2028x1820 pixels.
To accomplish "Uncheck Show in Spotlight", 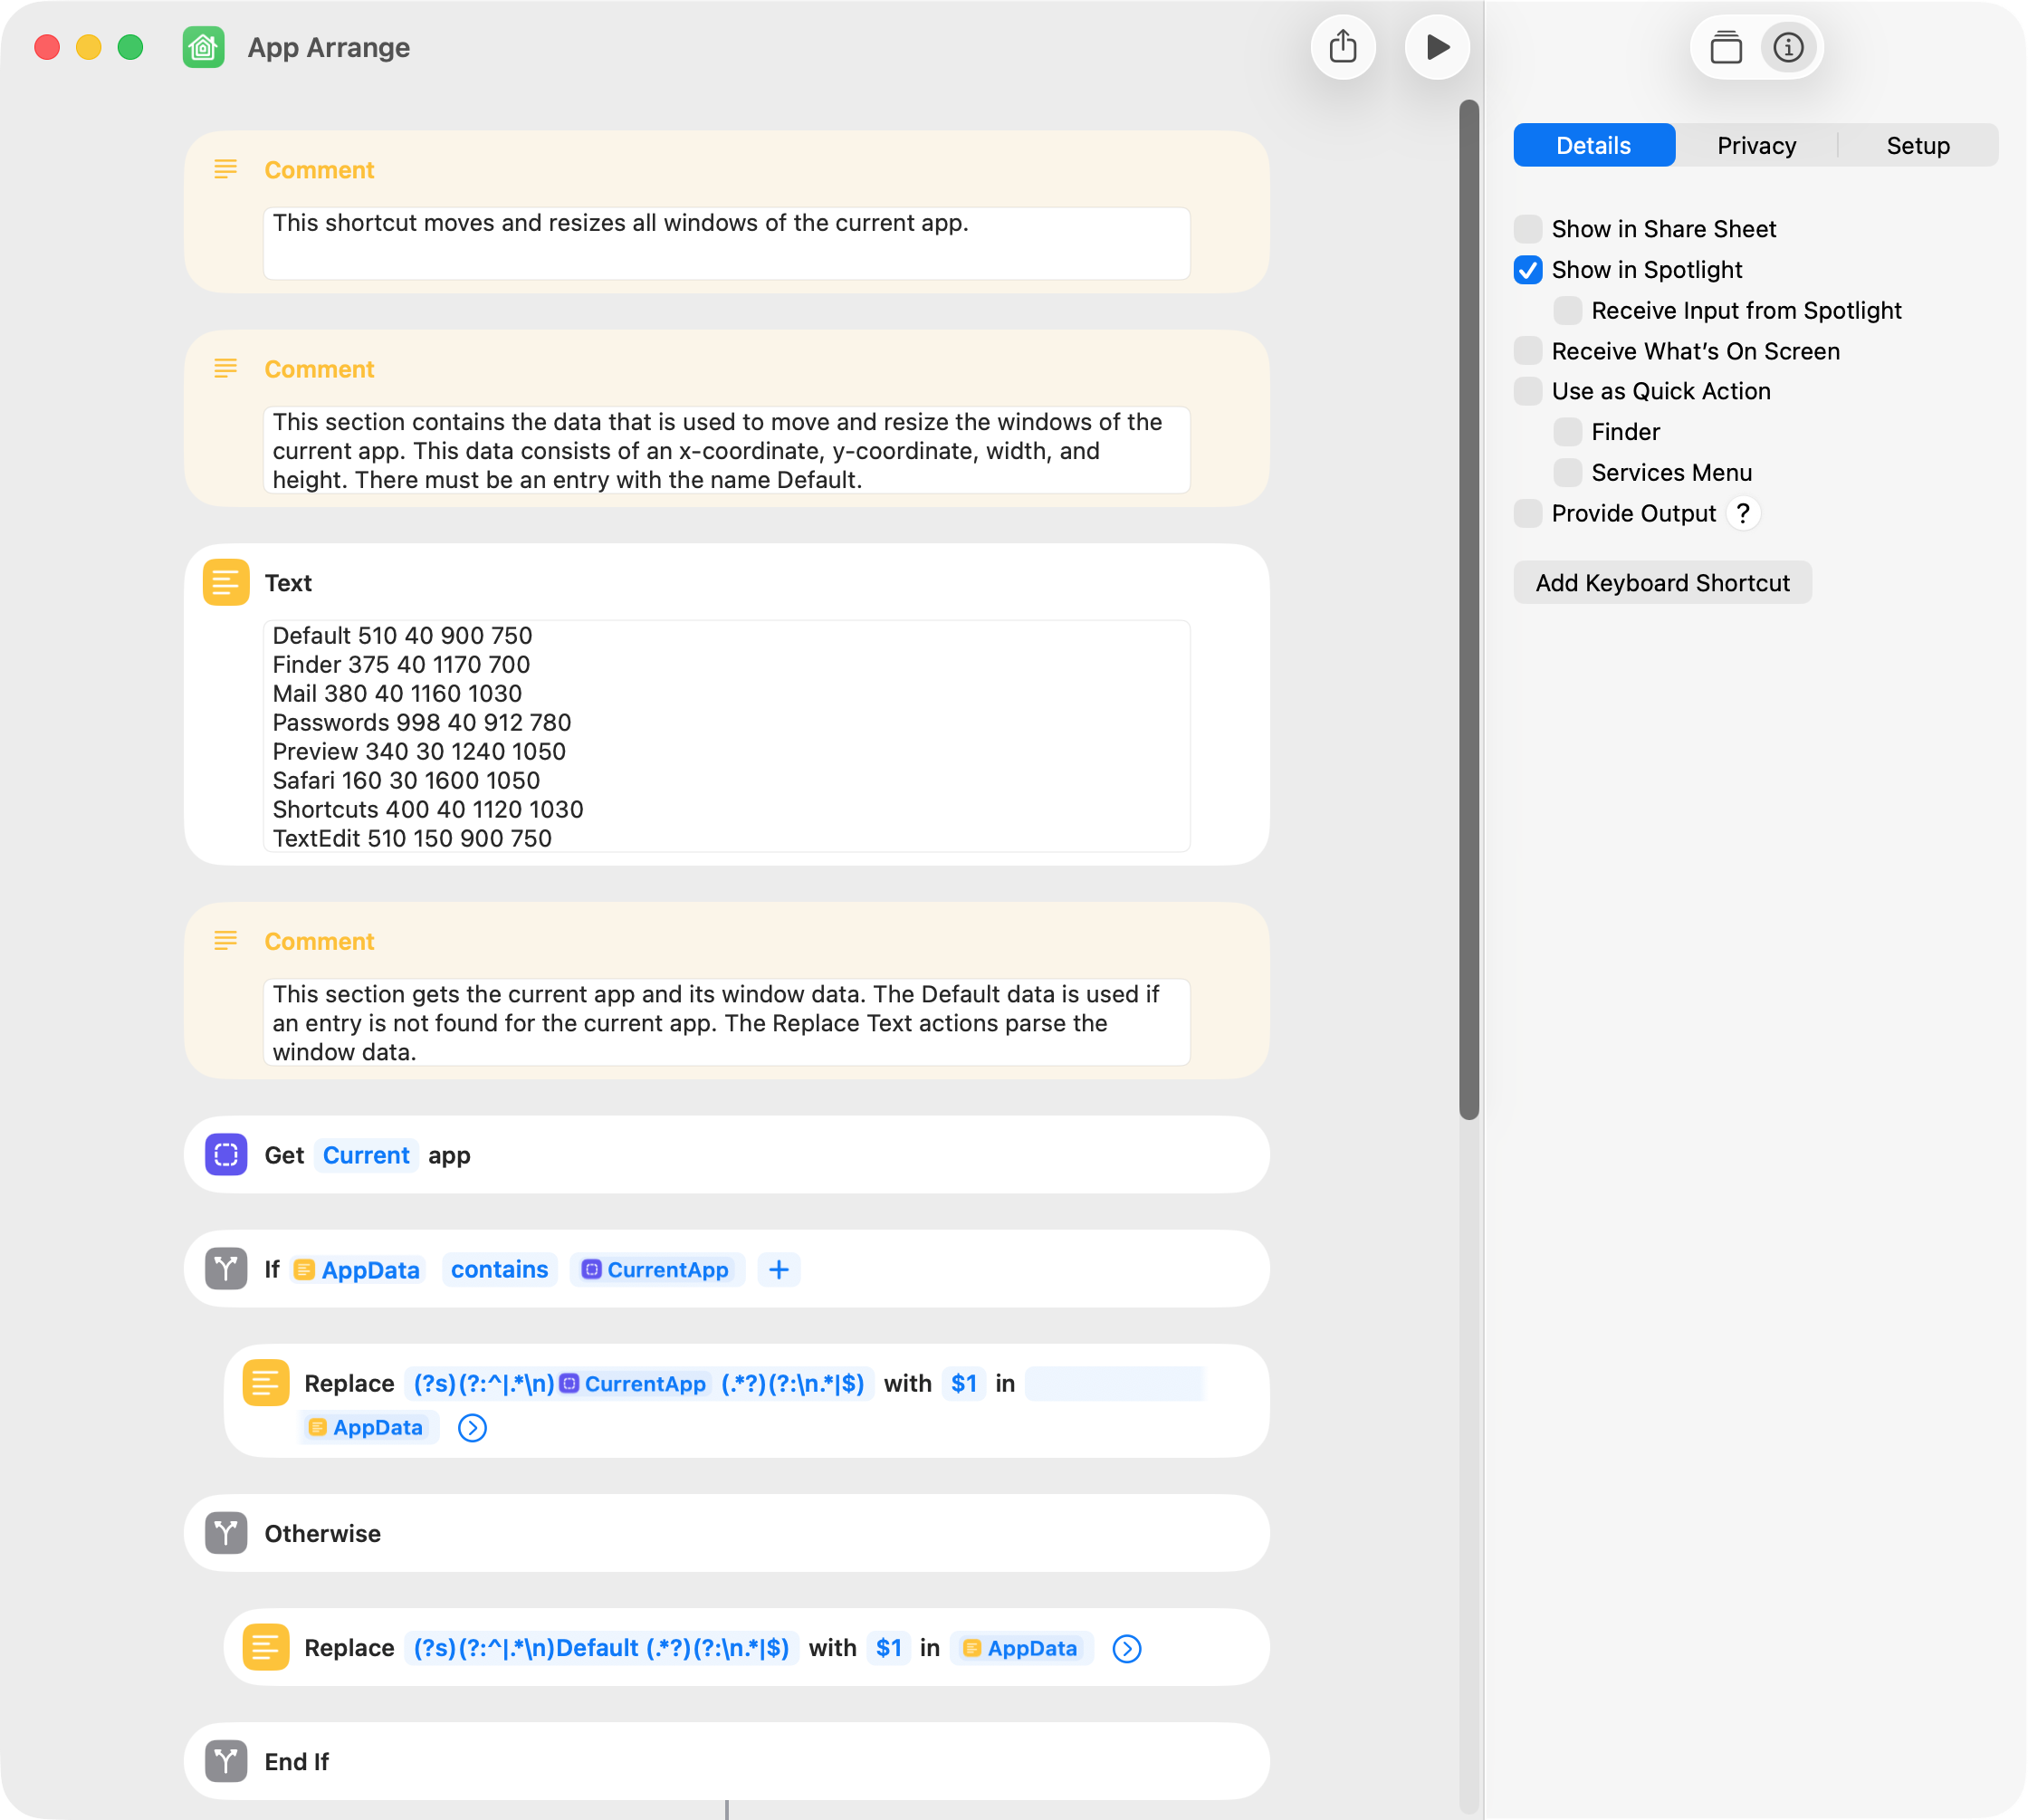I will [1528, 270].
